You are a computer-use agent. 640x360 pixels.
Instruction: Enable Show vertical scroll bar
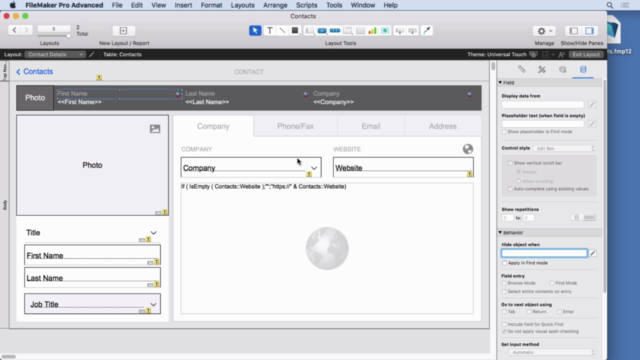[510, 163]
